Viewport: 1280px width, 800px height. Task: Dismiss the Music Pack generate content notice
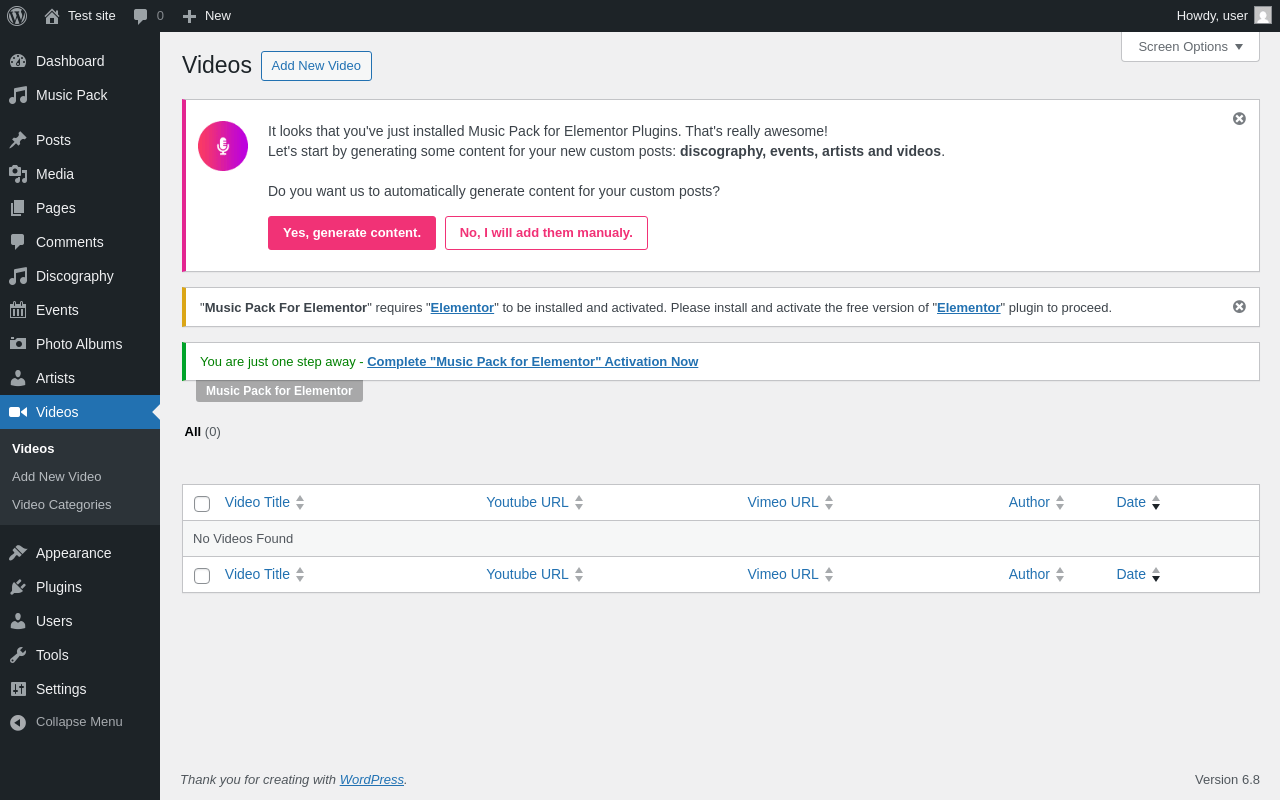1239,119
